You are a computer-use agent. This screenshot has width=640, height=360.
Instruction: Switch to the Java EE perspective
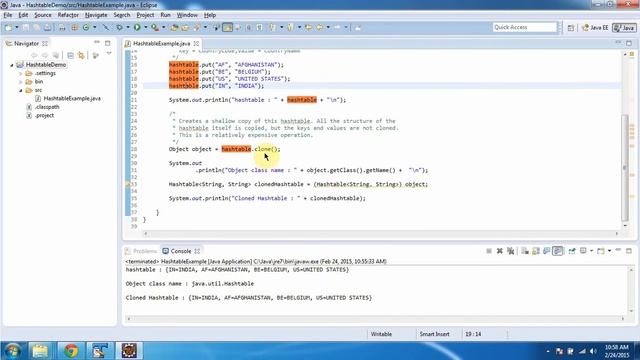595,28
